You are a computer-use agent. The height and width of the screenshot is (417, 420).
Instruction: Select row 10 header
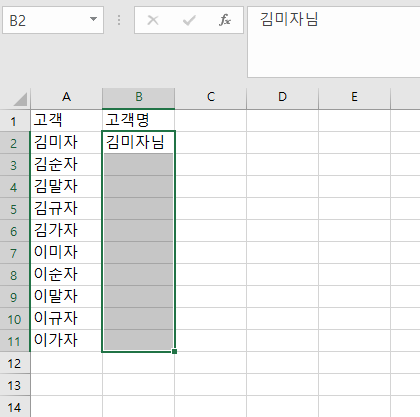pos(15,319)
